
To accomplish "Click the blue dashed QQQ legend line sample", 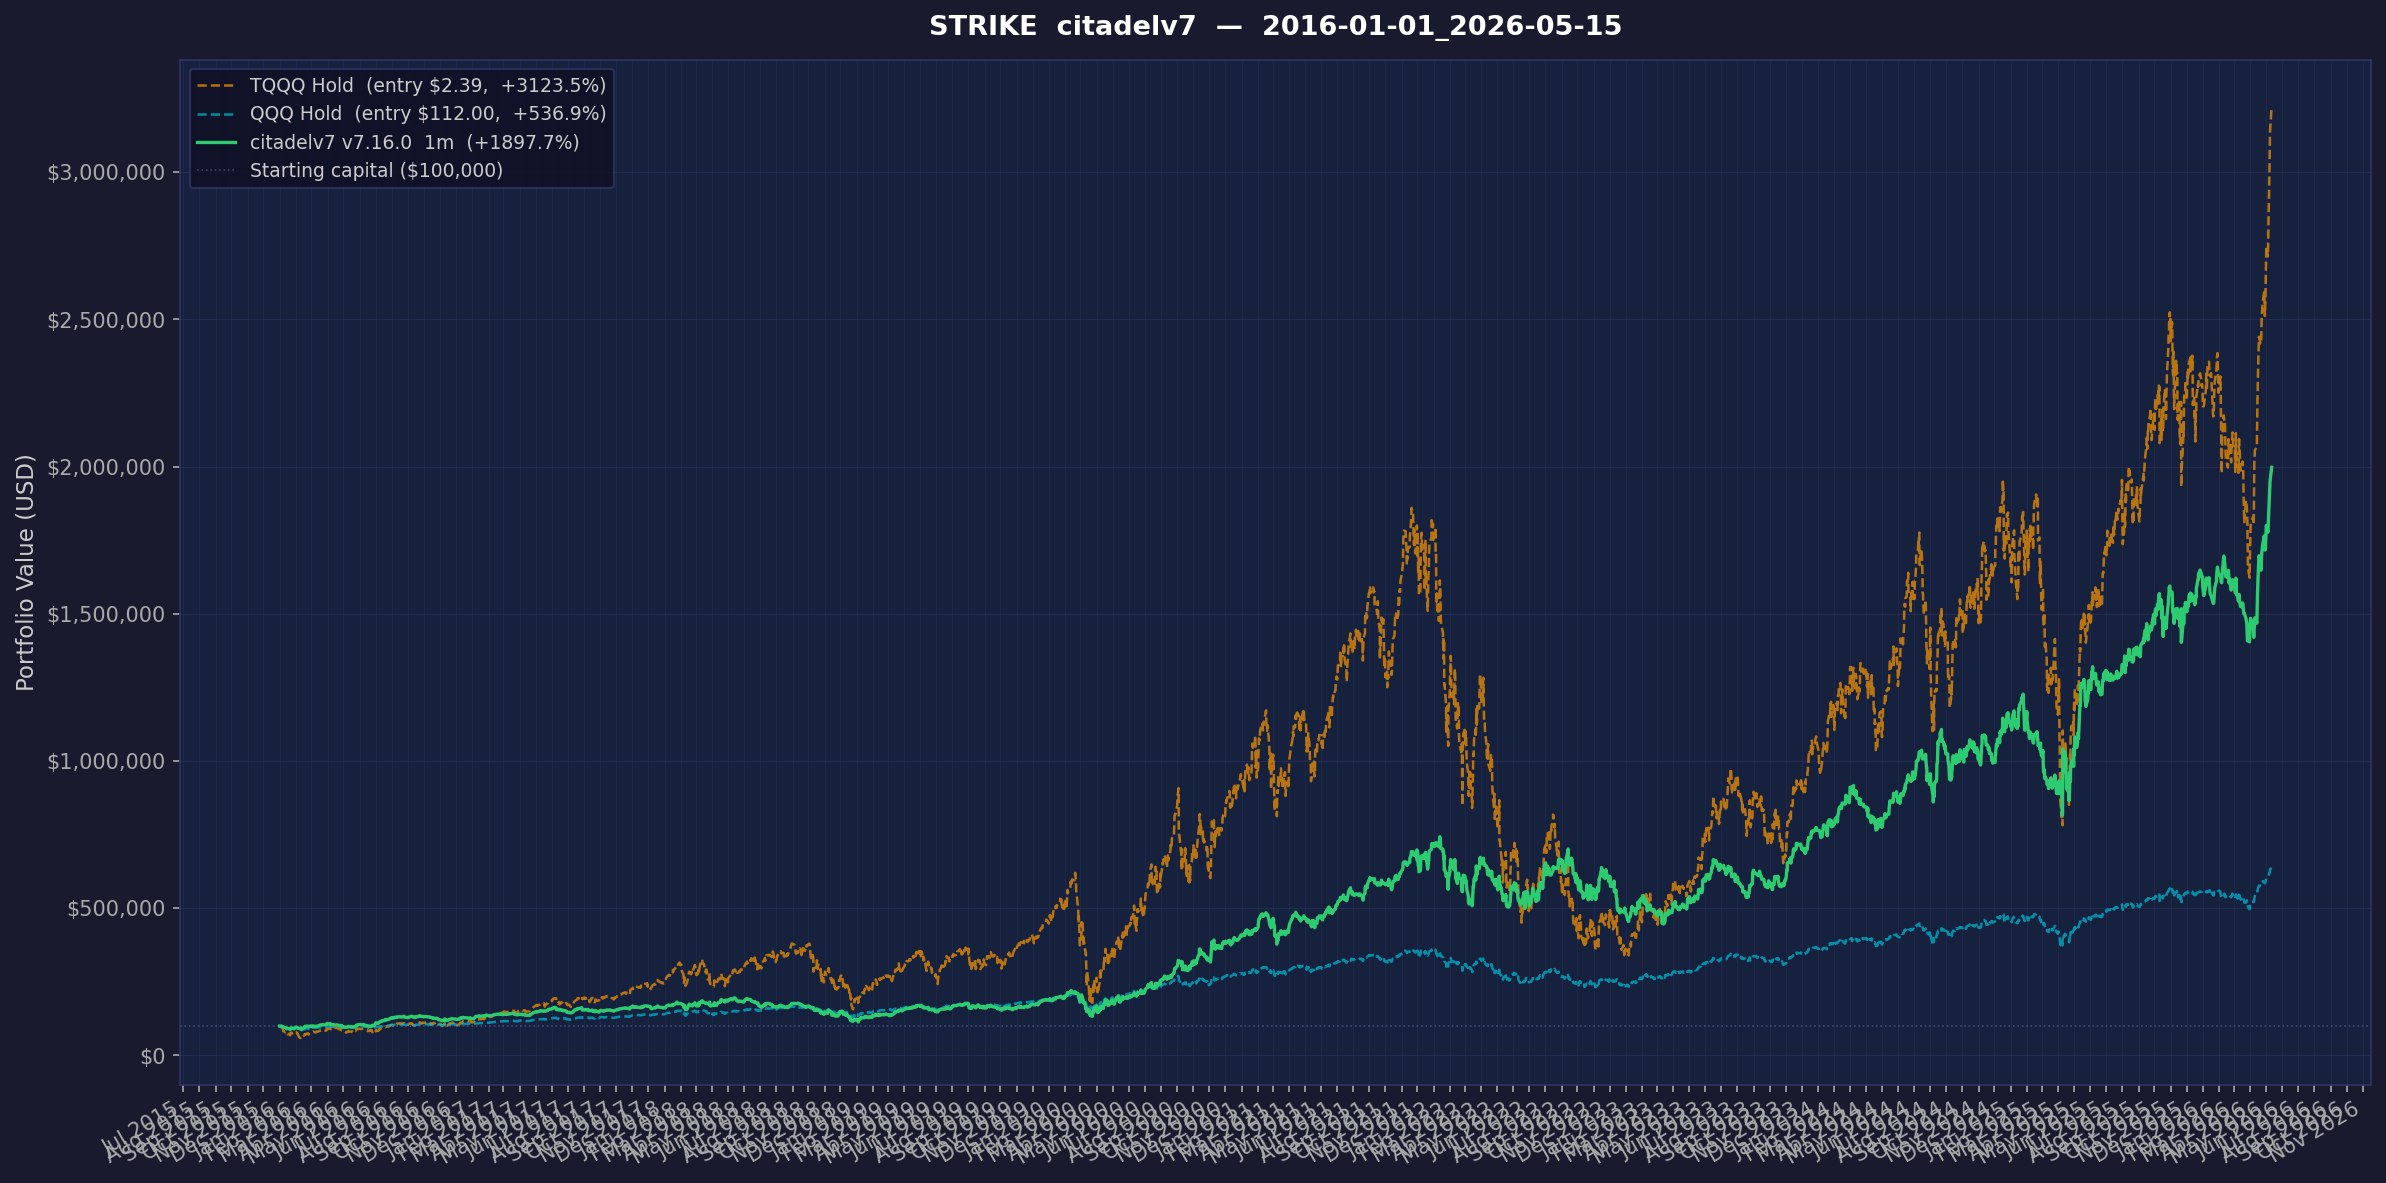I will coord(216,114).
